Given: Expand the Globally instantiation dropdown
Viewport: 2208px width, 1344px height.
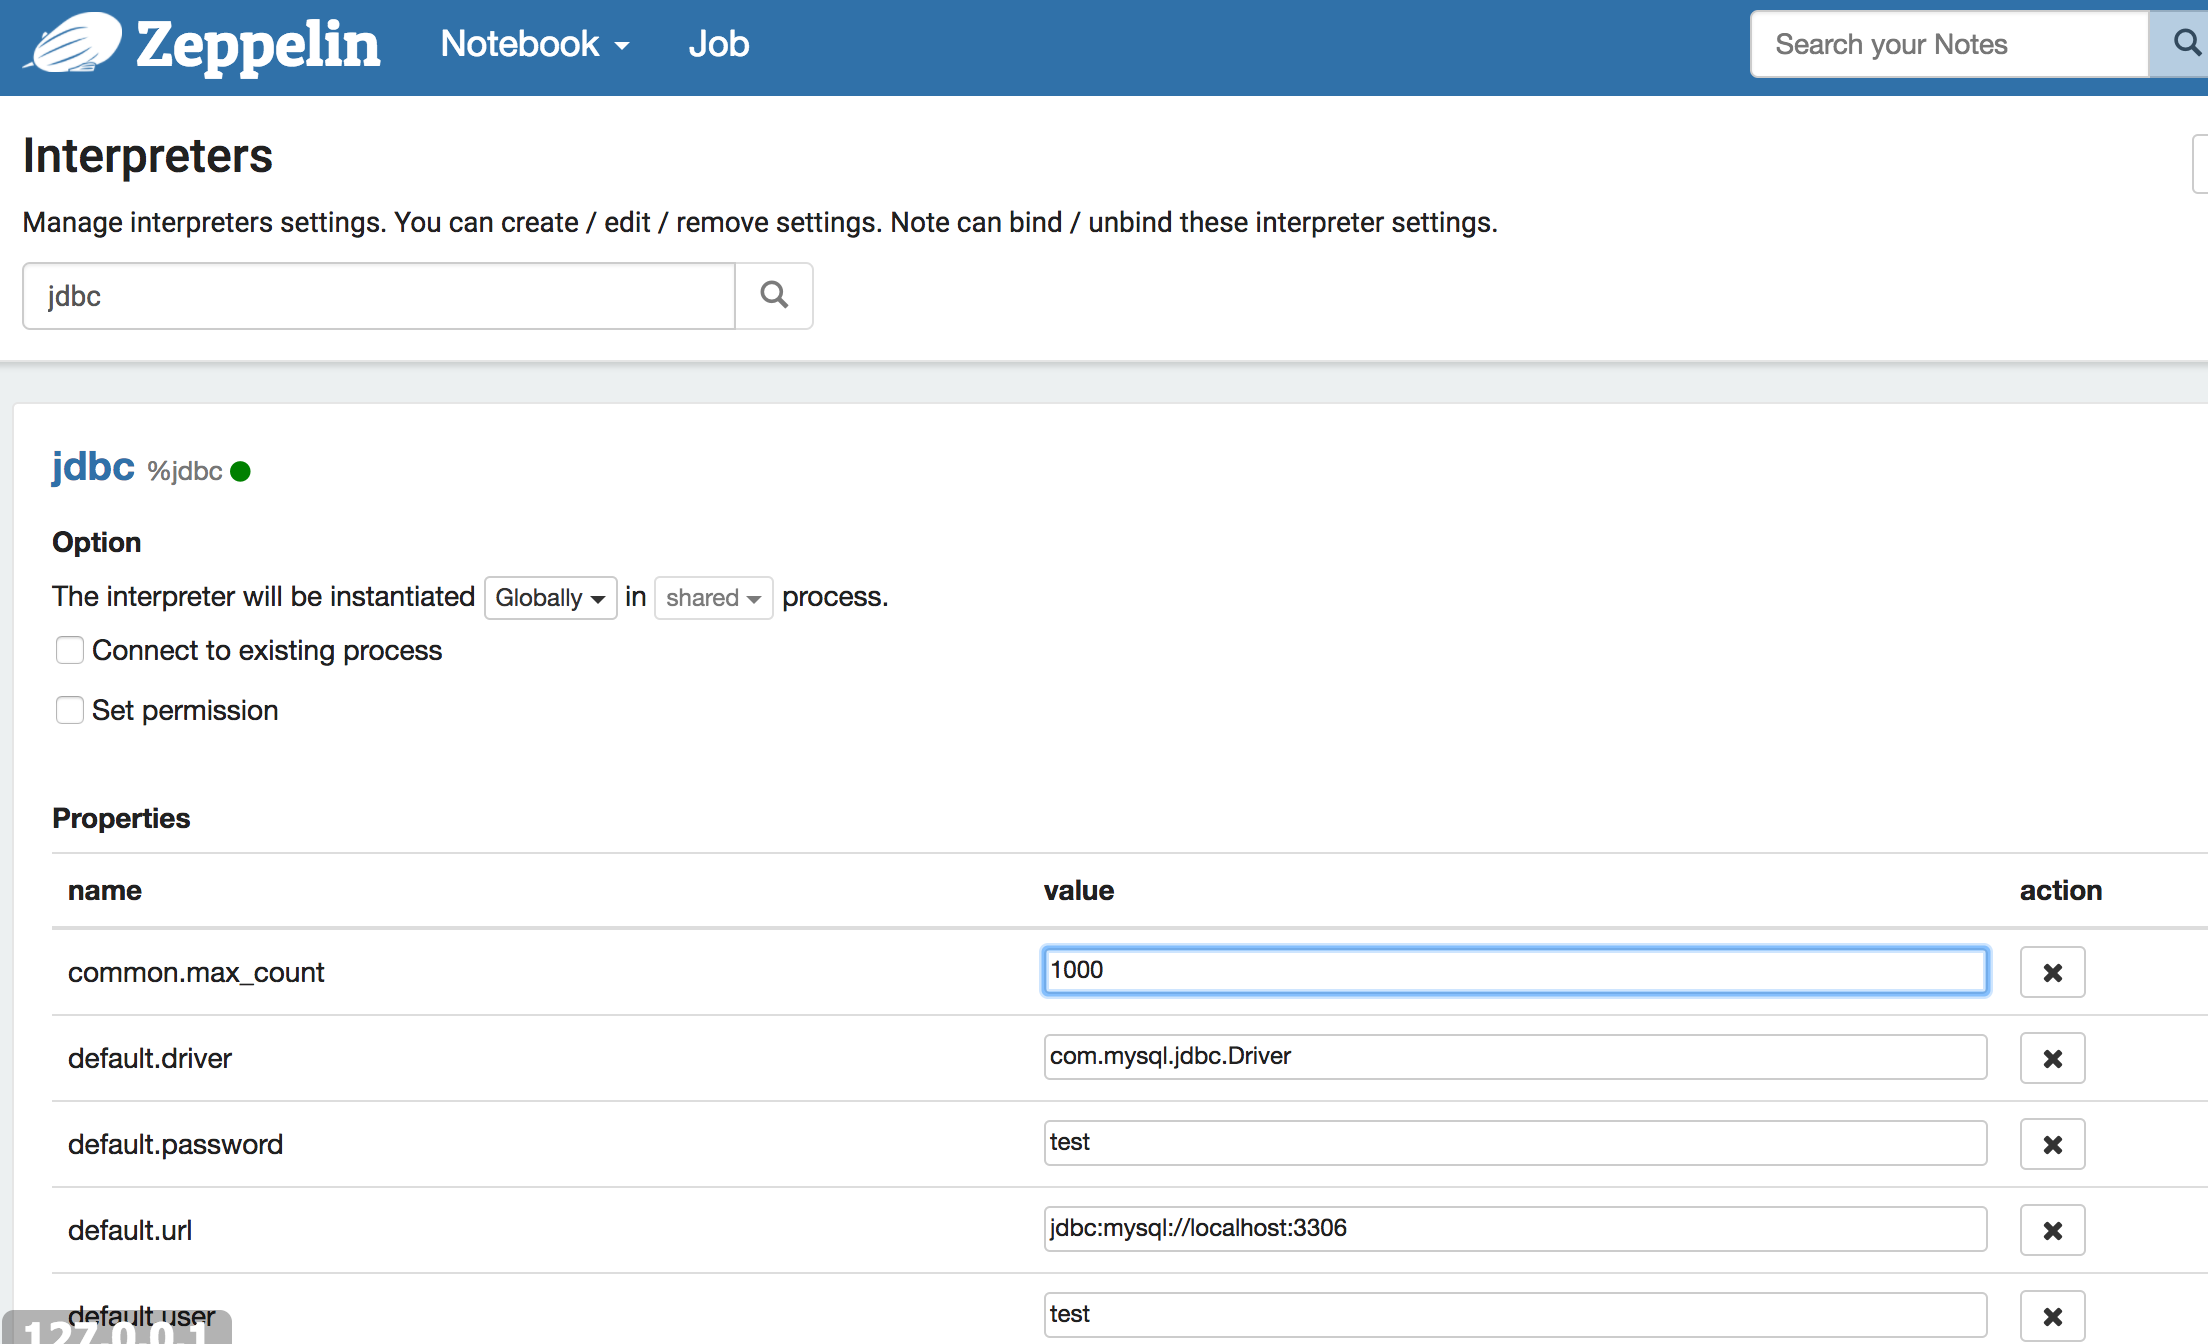Looking at the screenshot, I should [x=549, y=596].
